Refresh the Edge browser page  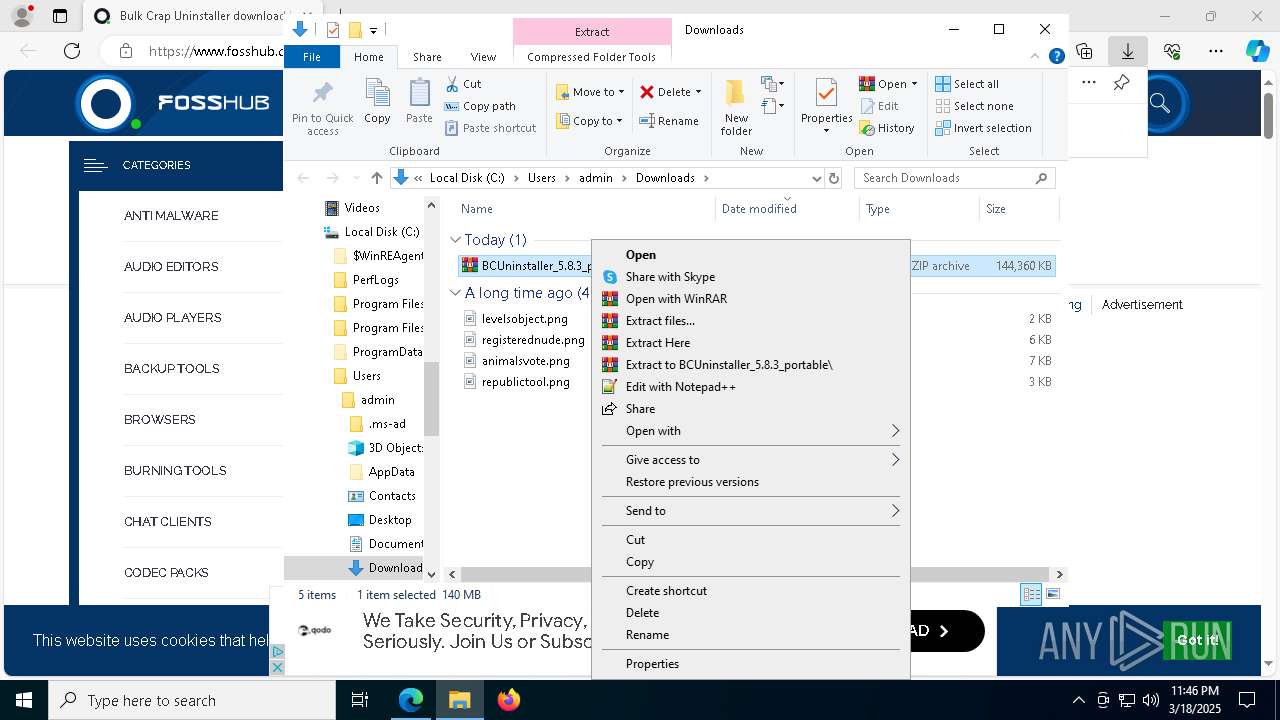coord(72,50)
